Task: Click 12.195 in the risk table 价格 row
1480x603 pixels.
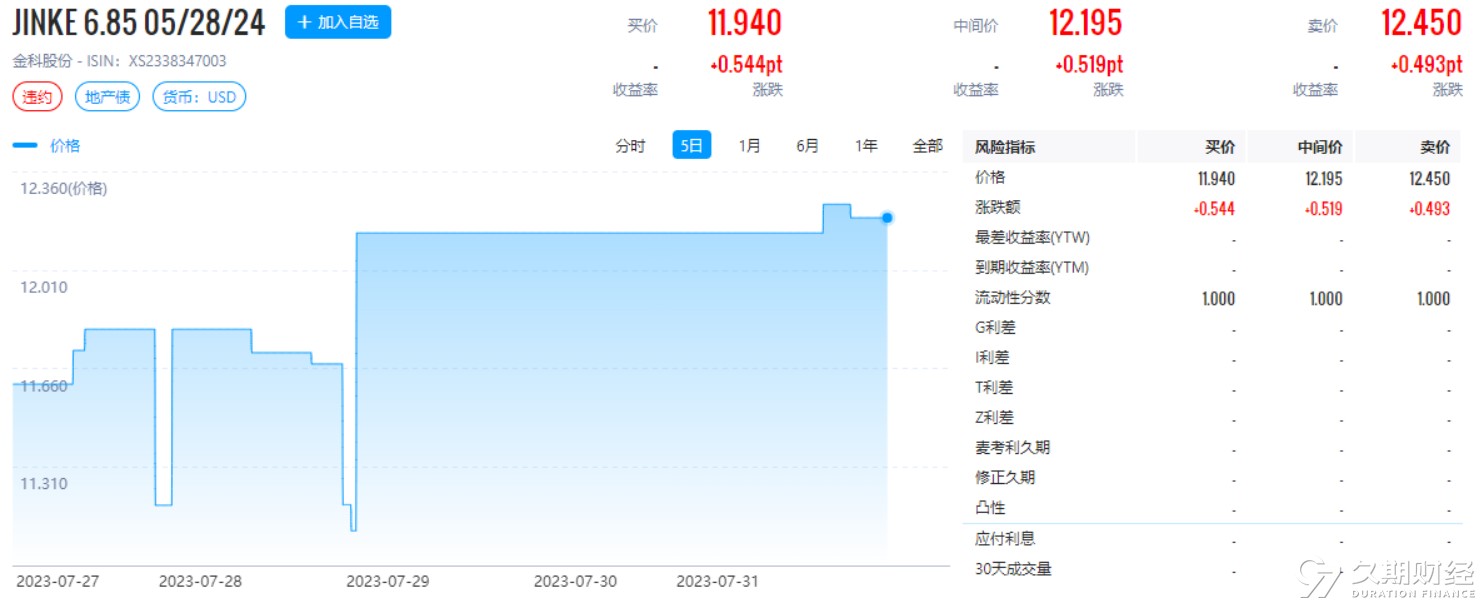Action: 1324,179
